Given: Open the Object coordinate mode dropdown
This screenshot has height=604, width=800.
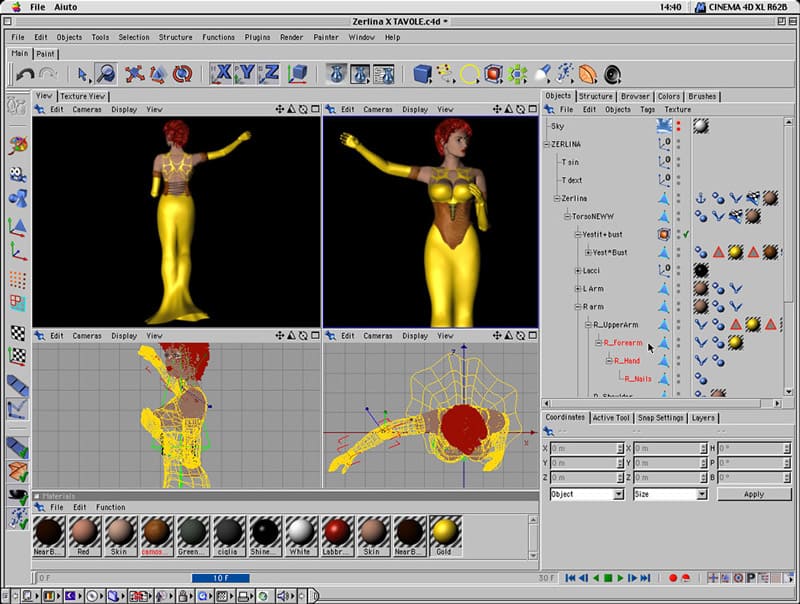Looking at the screenshot, I should (x=587, y=494).
